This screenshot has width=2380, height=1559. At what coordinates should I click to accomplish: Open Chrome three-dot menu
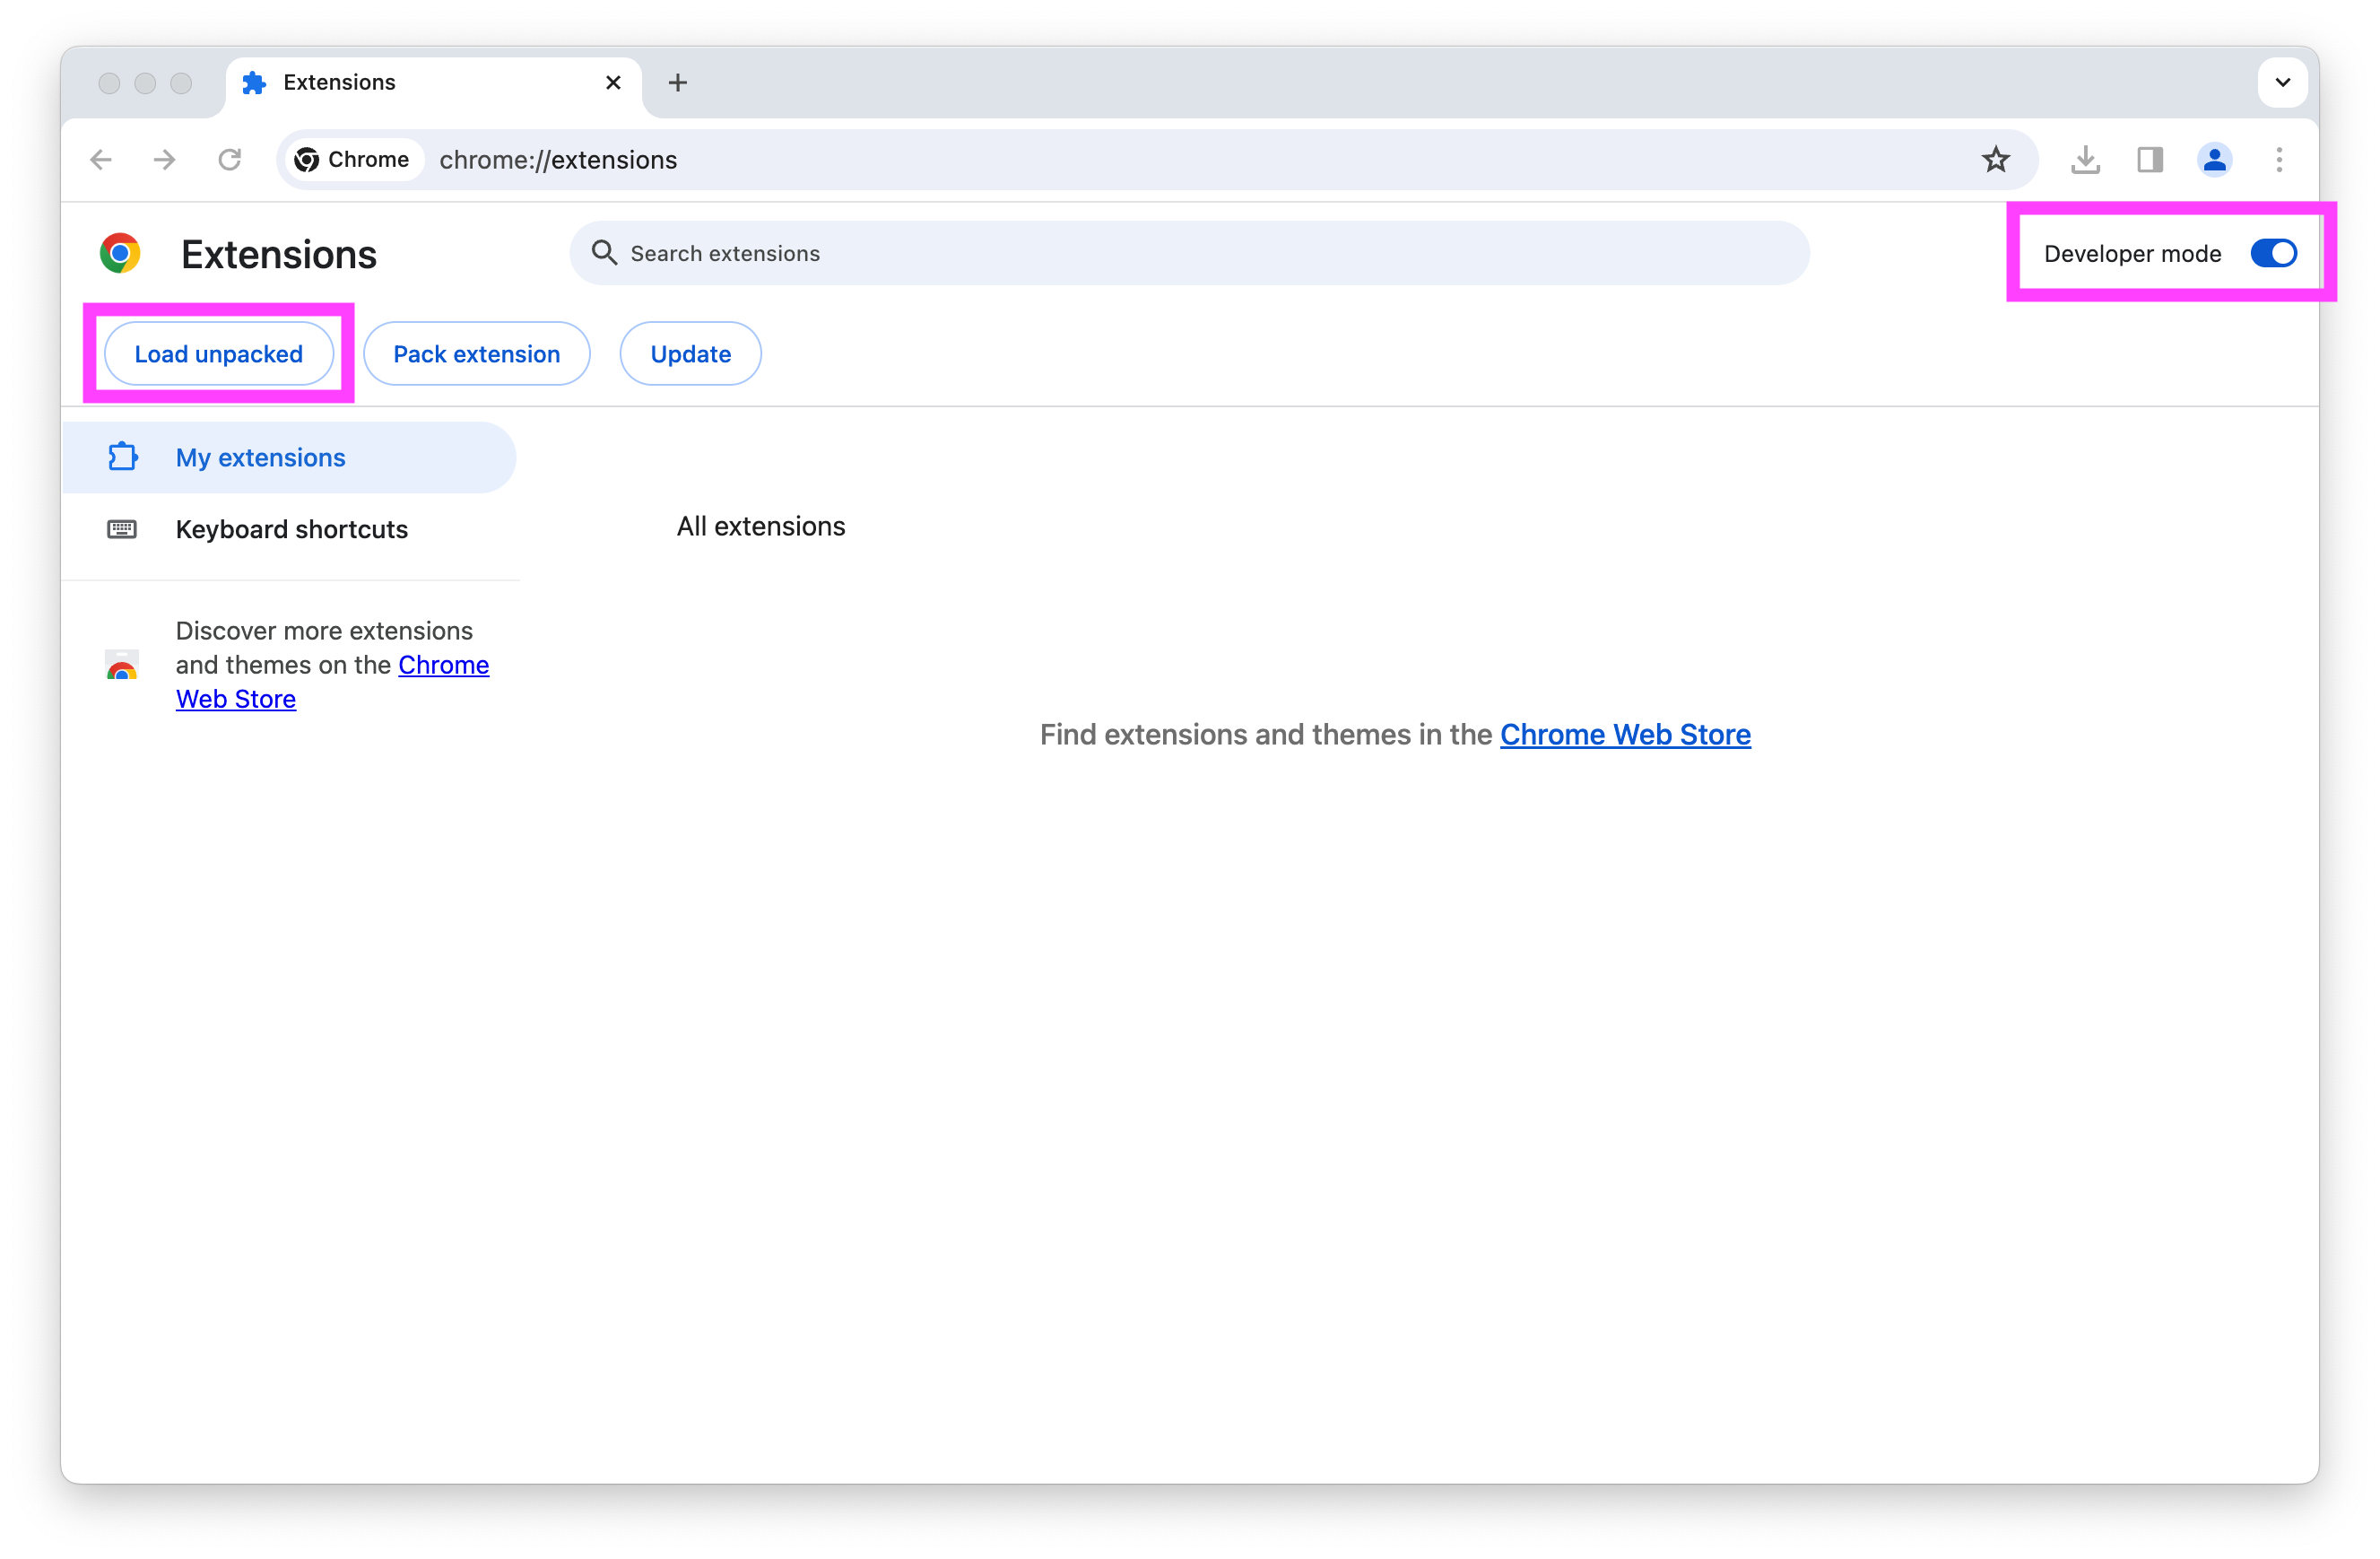[2279, 160]
